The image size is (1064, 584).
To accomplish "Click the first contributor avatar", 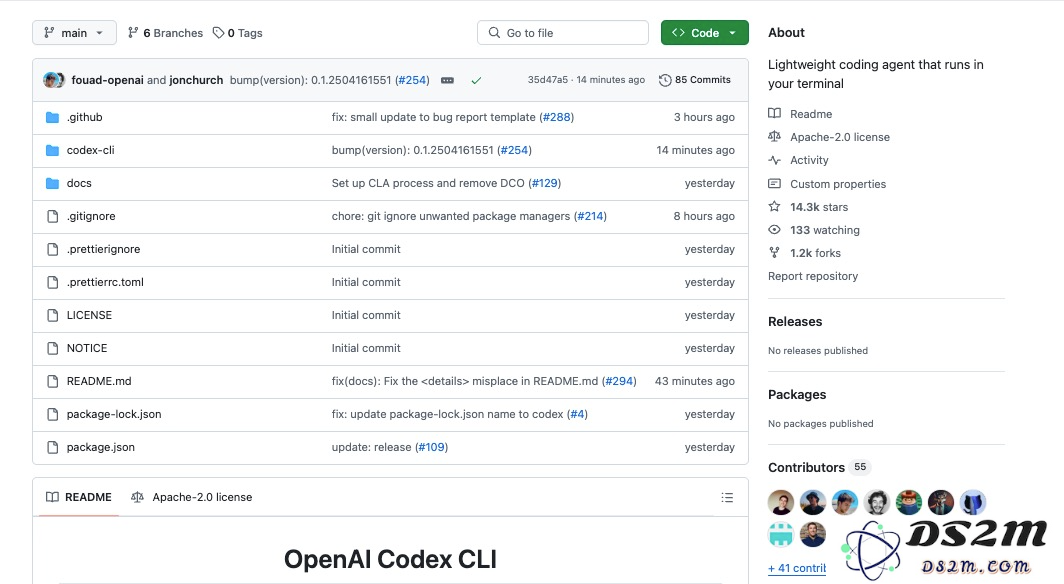I will [781, 503].
